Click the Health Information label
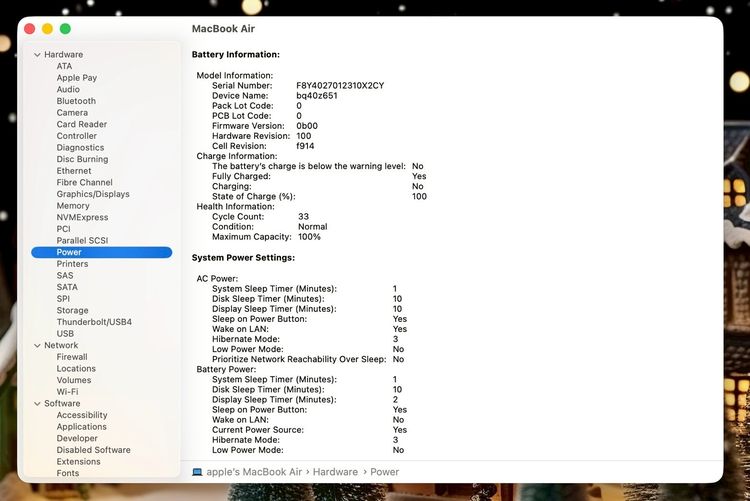Image resolution: width=750 pixels, height=501 pixels. 235,206
